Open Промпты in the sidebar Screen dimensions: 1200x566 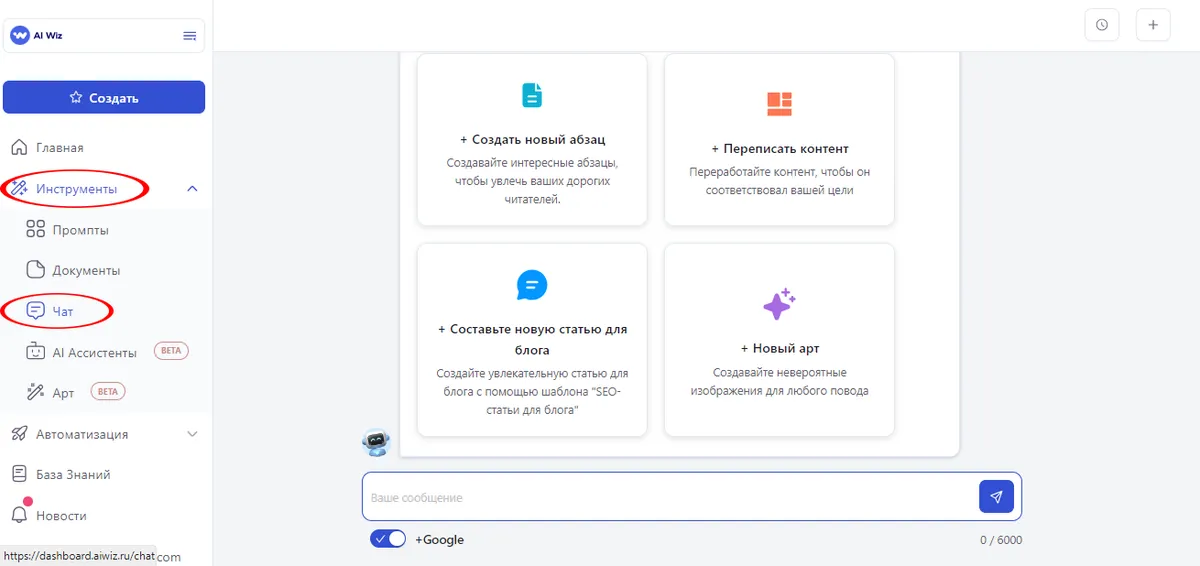pos(80,230)
